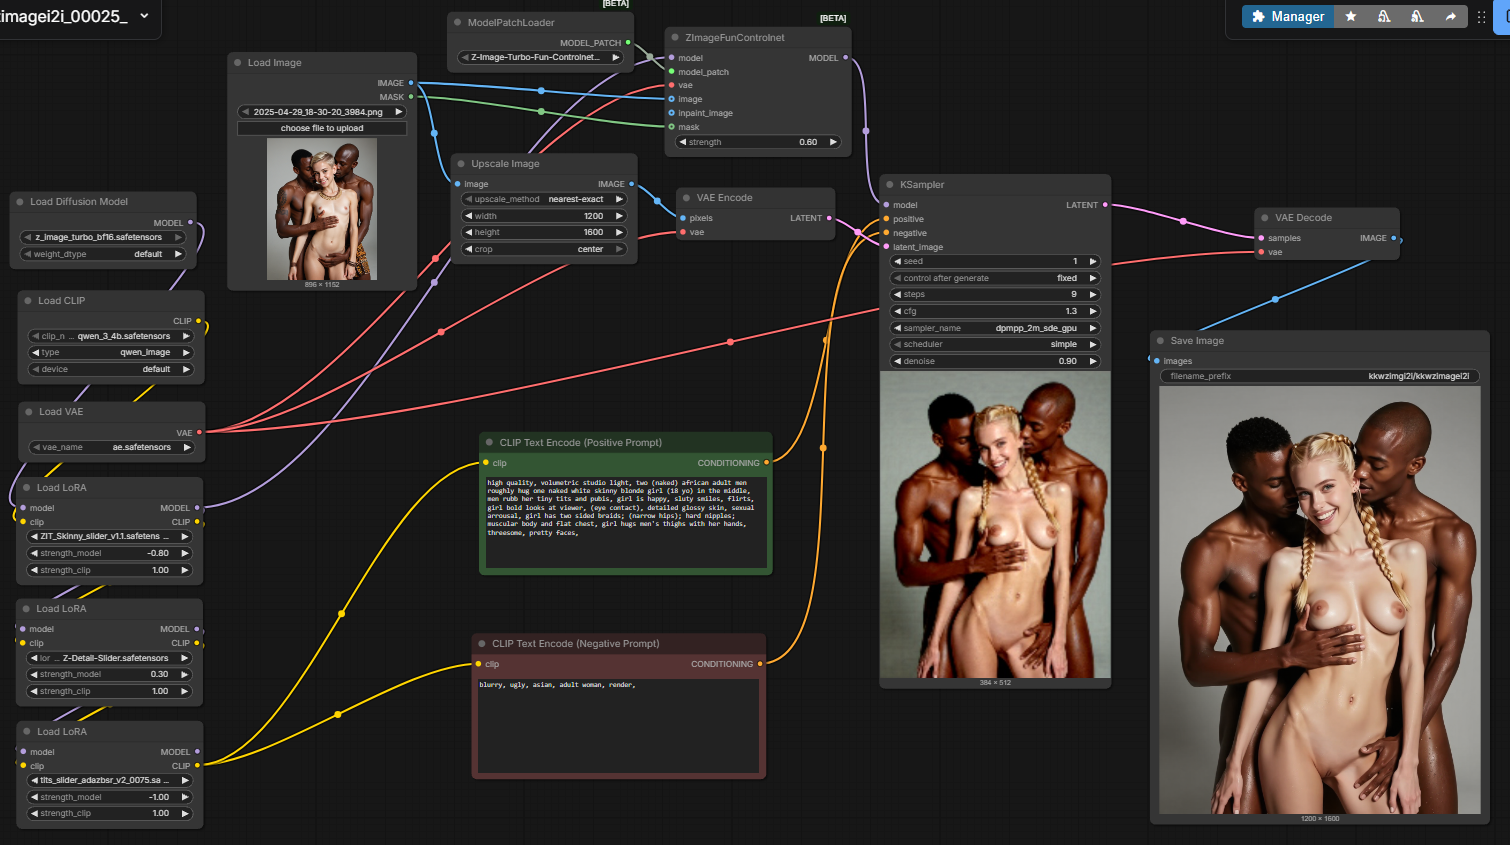Screen dimensions: 1510x845
Task: Collapse the VAE Encode node
Action: point(686,197)
